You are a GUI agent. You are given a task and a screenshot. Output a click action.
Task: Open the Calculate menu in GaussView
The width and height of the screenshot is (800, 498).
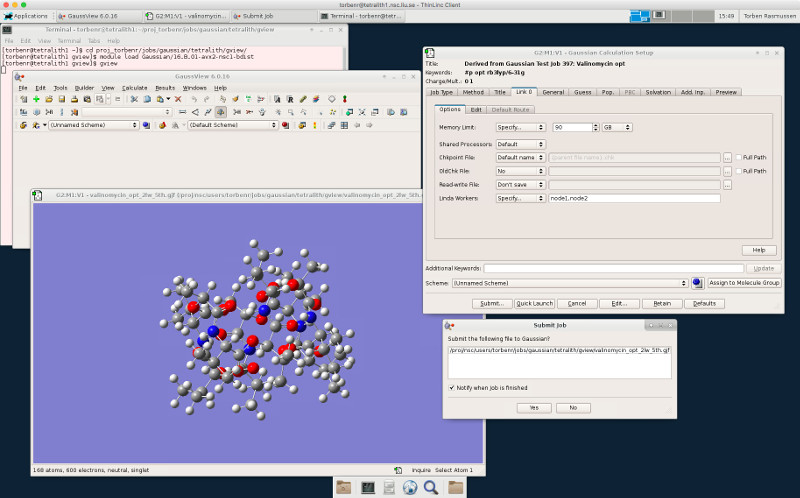coord(134,88)
